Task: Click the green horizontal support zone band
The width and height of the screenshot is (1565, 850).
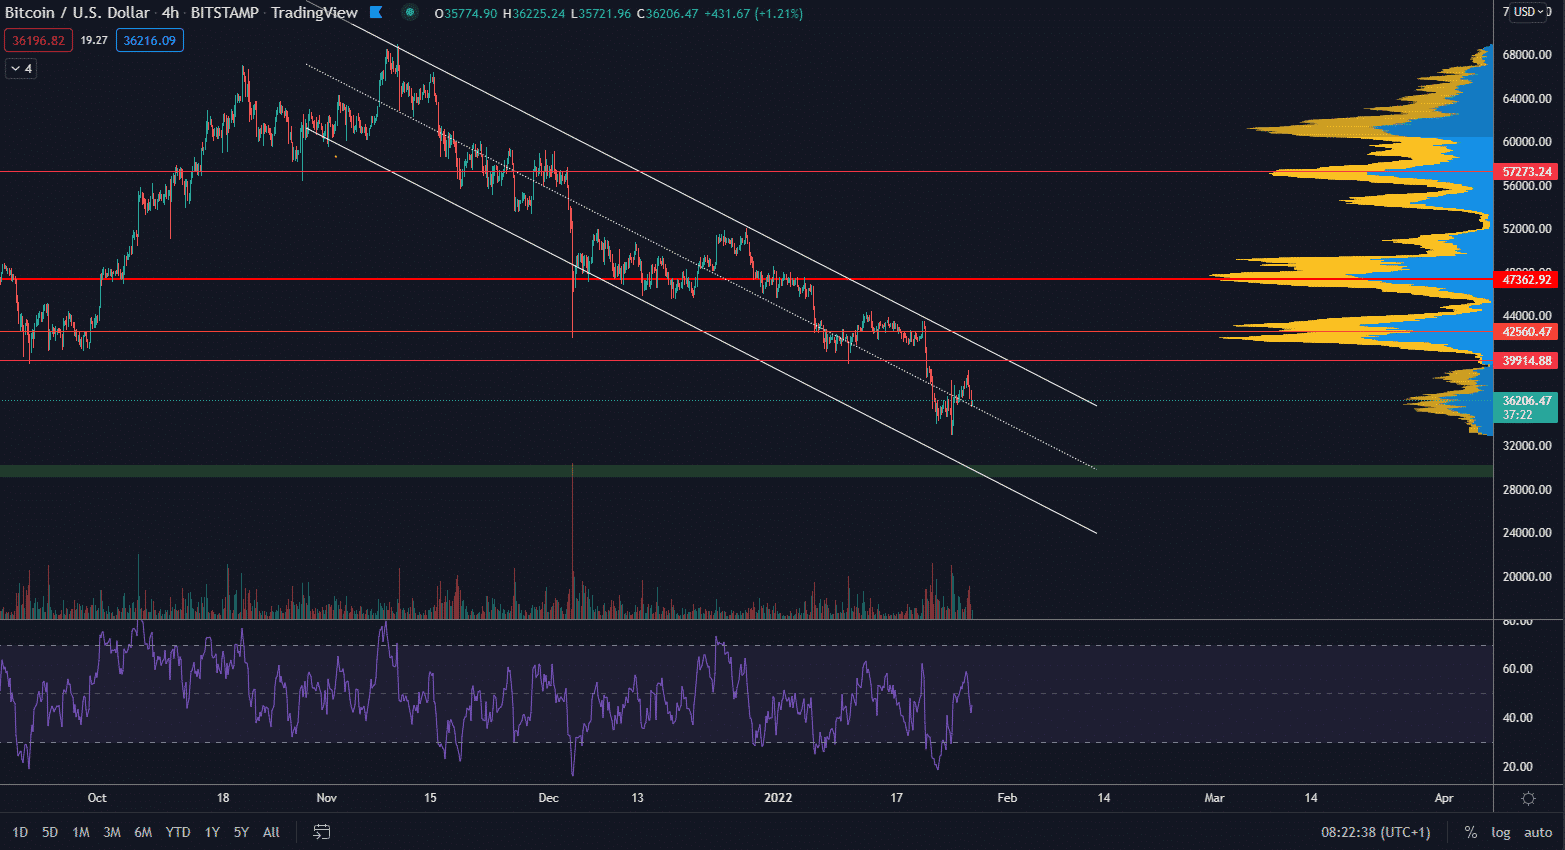Action: point(700,471)
